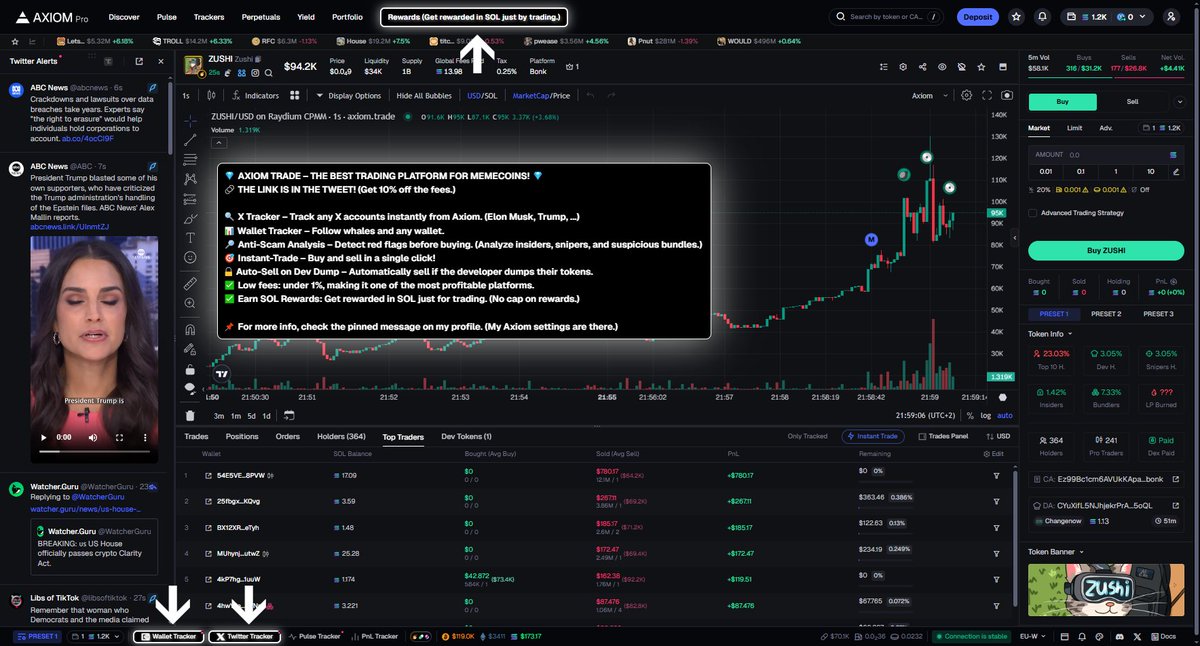
Task: Favorite ZUSHI with the star icon
Action: coord(981,66)
